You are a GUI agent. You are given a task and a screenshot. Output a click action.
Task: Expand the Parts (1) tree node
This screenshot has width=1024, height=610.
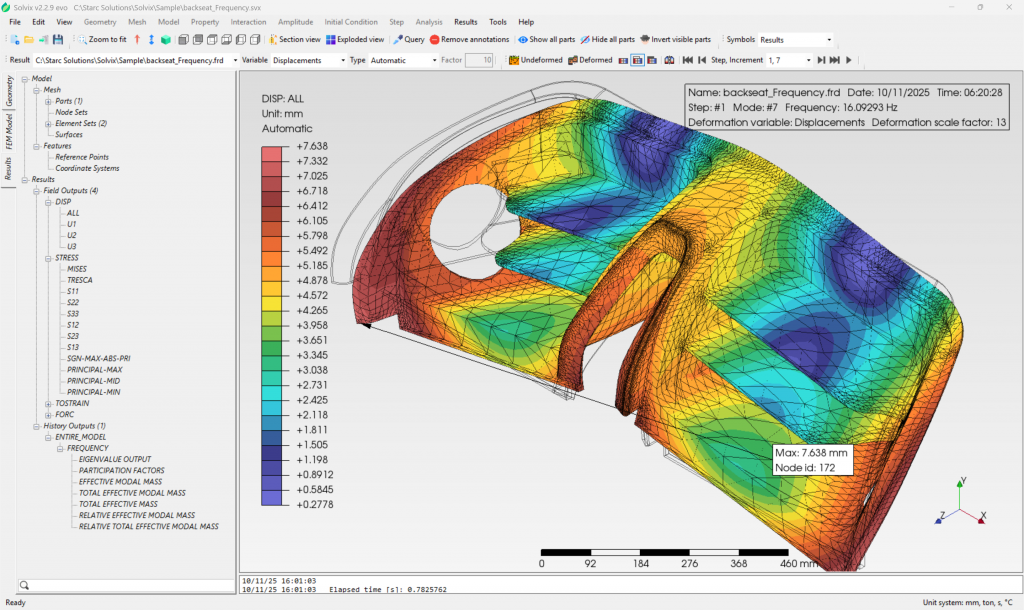tap(47, 101)
